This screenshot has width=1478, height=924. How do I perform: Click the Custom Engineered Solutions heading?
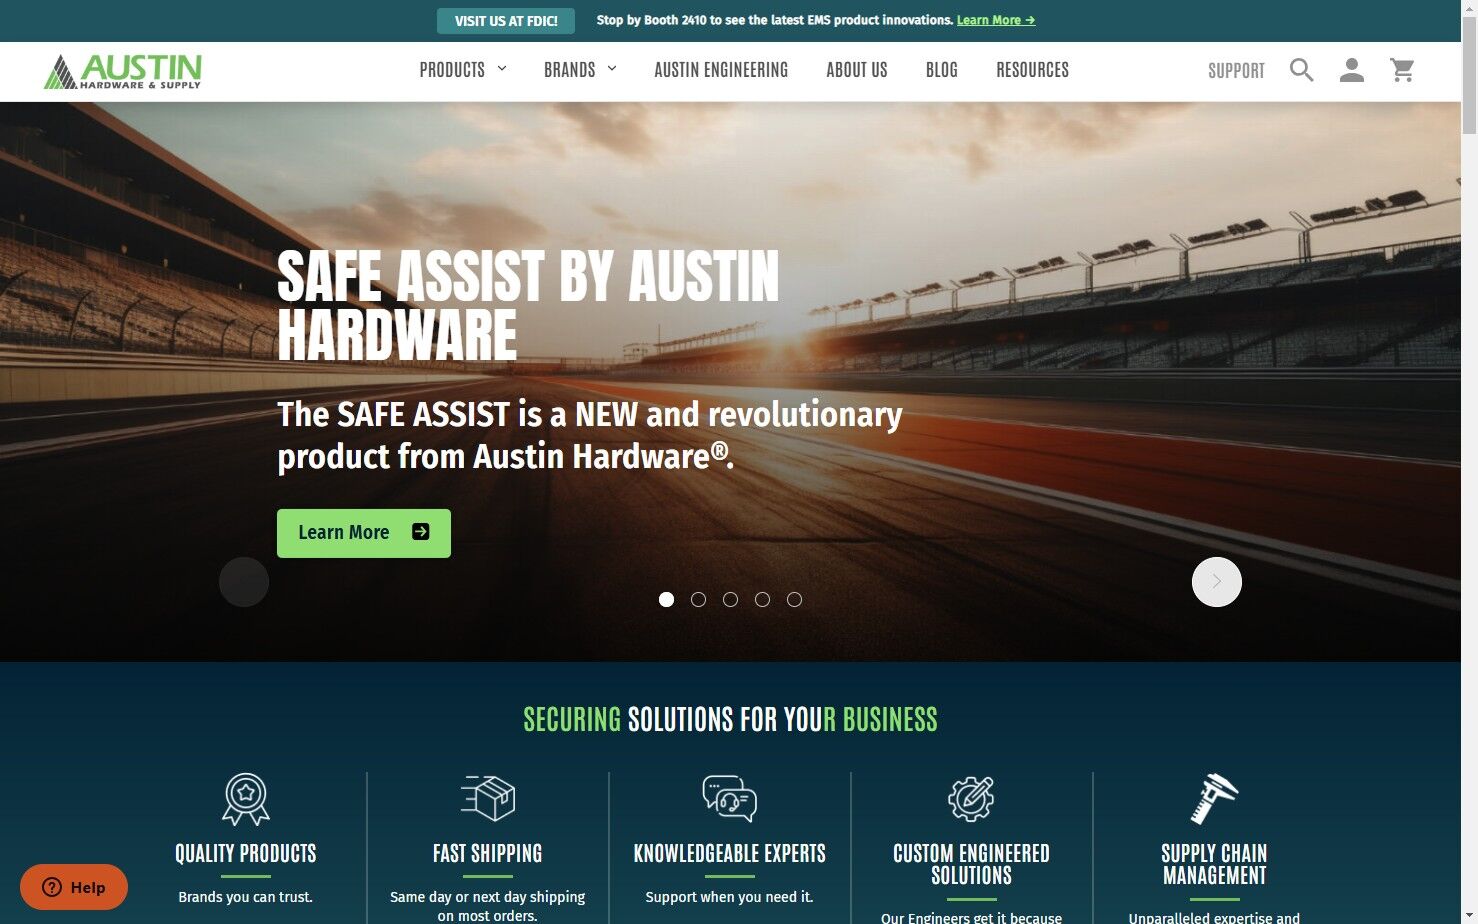(x=971, y=865)
